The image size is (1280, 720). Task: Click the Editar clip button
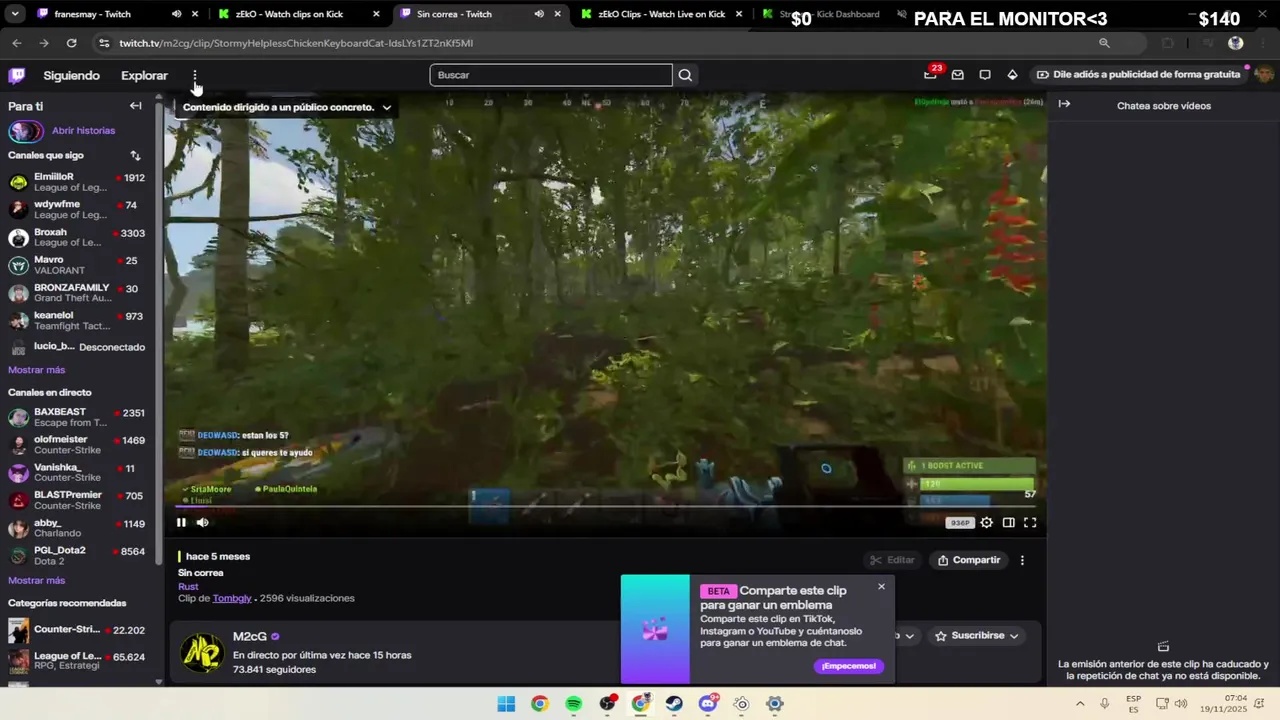892,560
